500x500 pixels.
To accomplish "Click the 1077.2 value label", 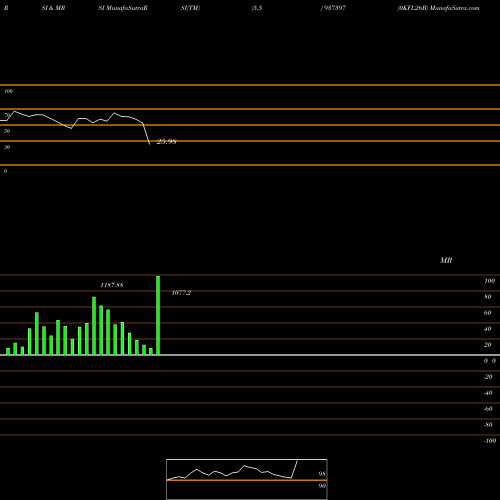I will (181, 293).
